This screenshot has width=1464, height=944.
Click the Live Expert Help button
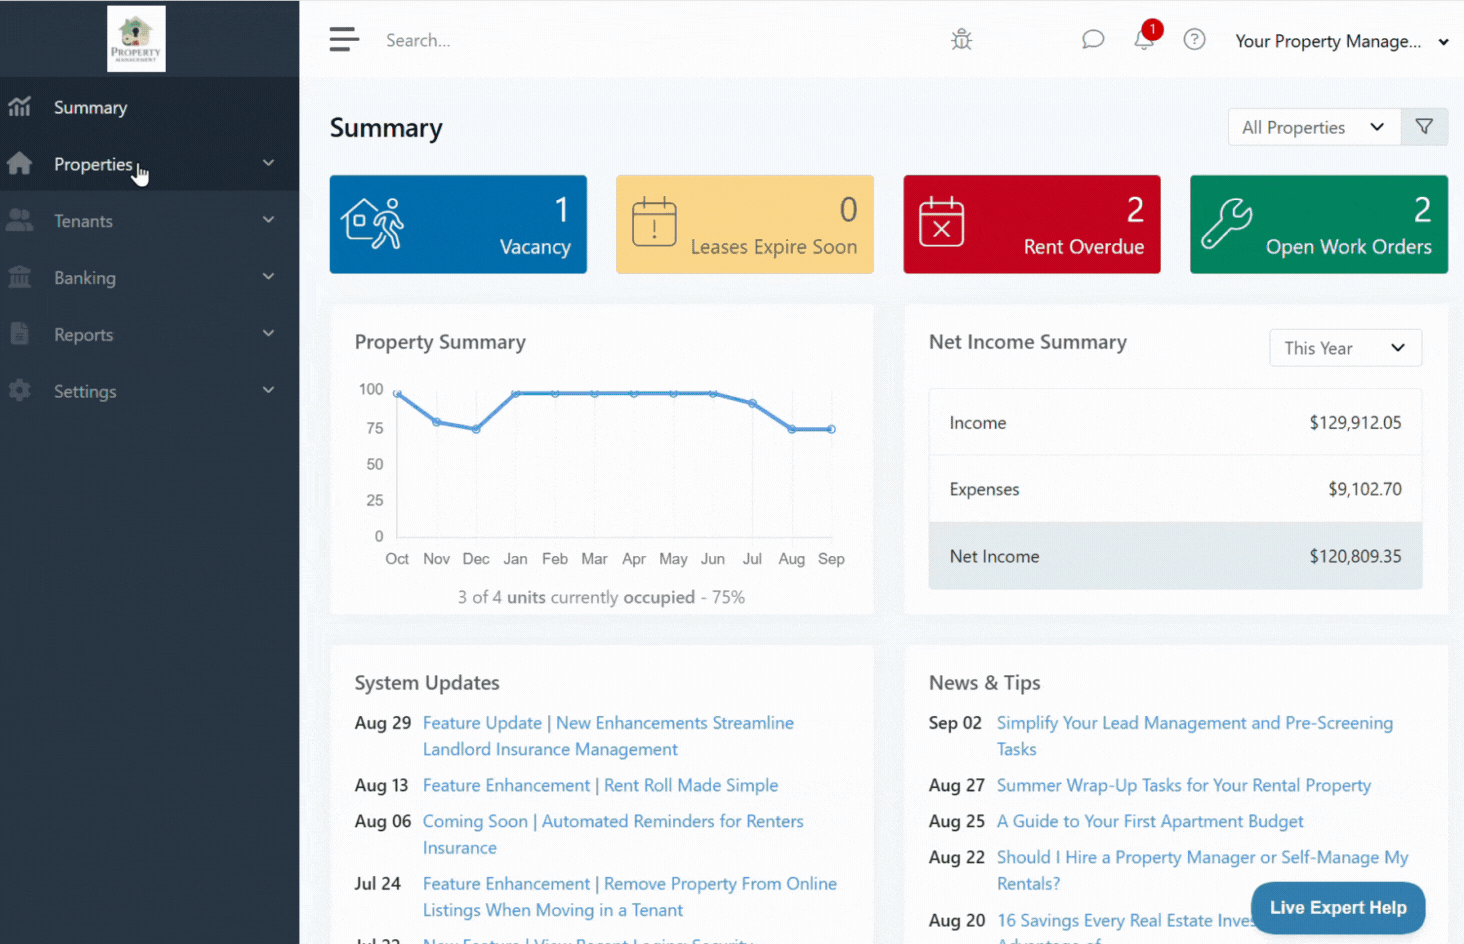pos(1338,908)
